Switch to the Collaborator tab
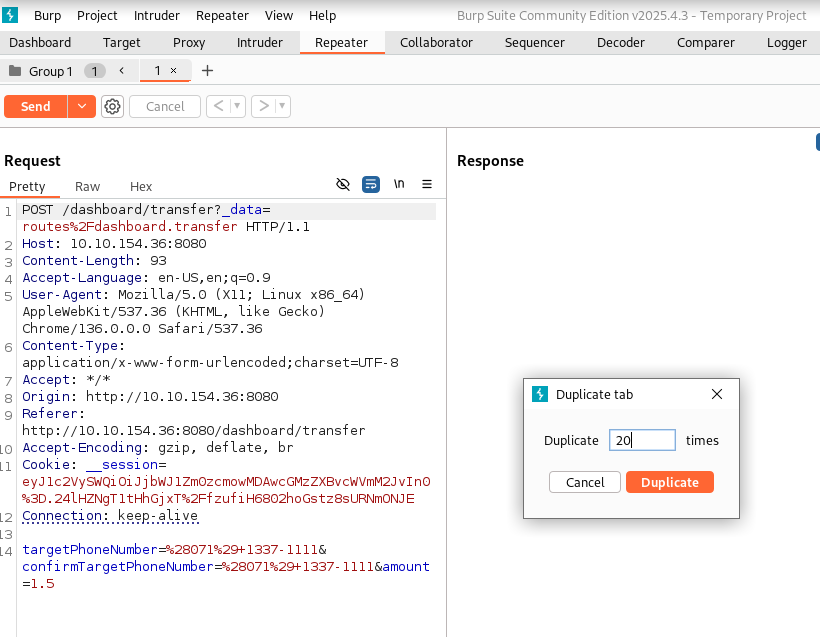The image size is (820, 637). pyautogui.click(x=436, y=42)
